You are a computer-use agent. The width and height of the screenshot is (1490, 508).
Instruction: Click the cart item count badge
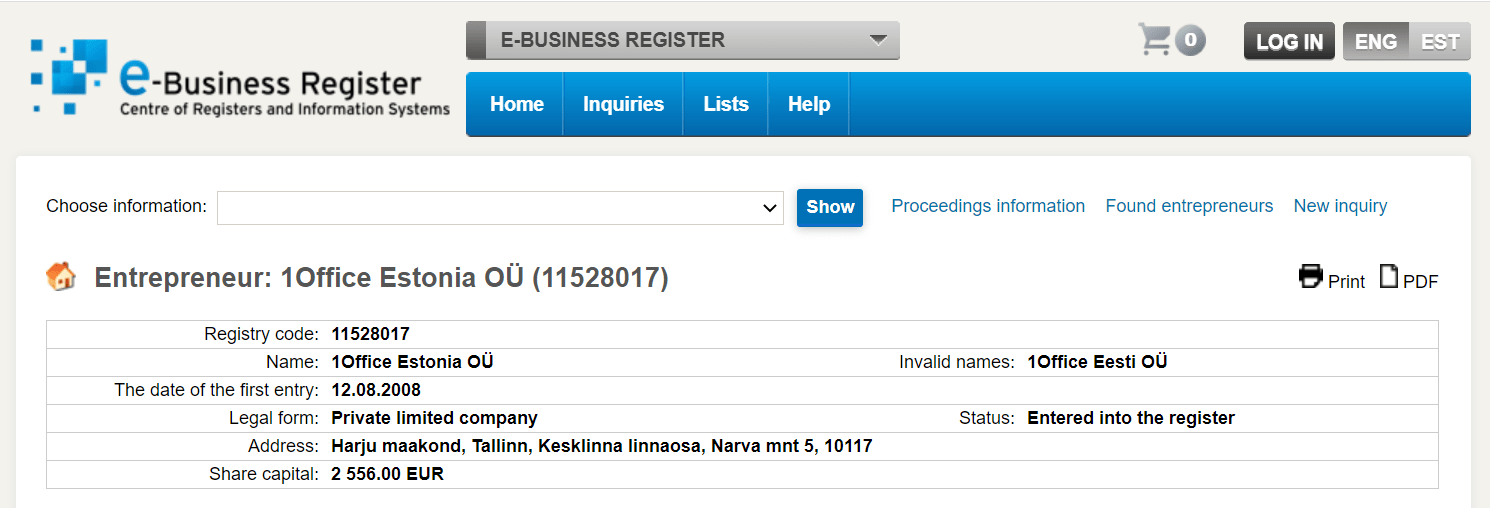(1190, 41)
